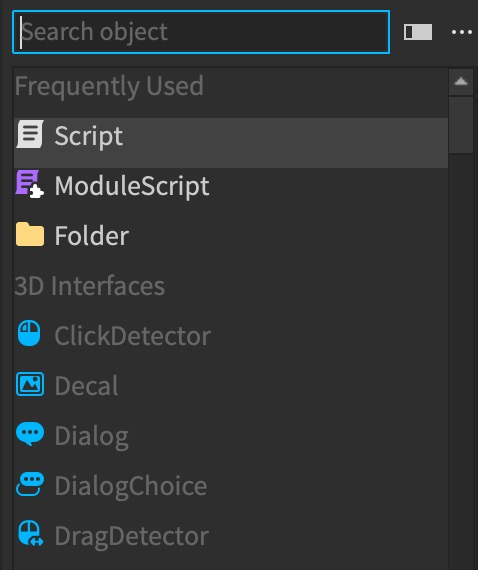Open the three-dot options menu
478x570 pixels.
click(462, 32)
